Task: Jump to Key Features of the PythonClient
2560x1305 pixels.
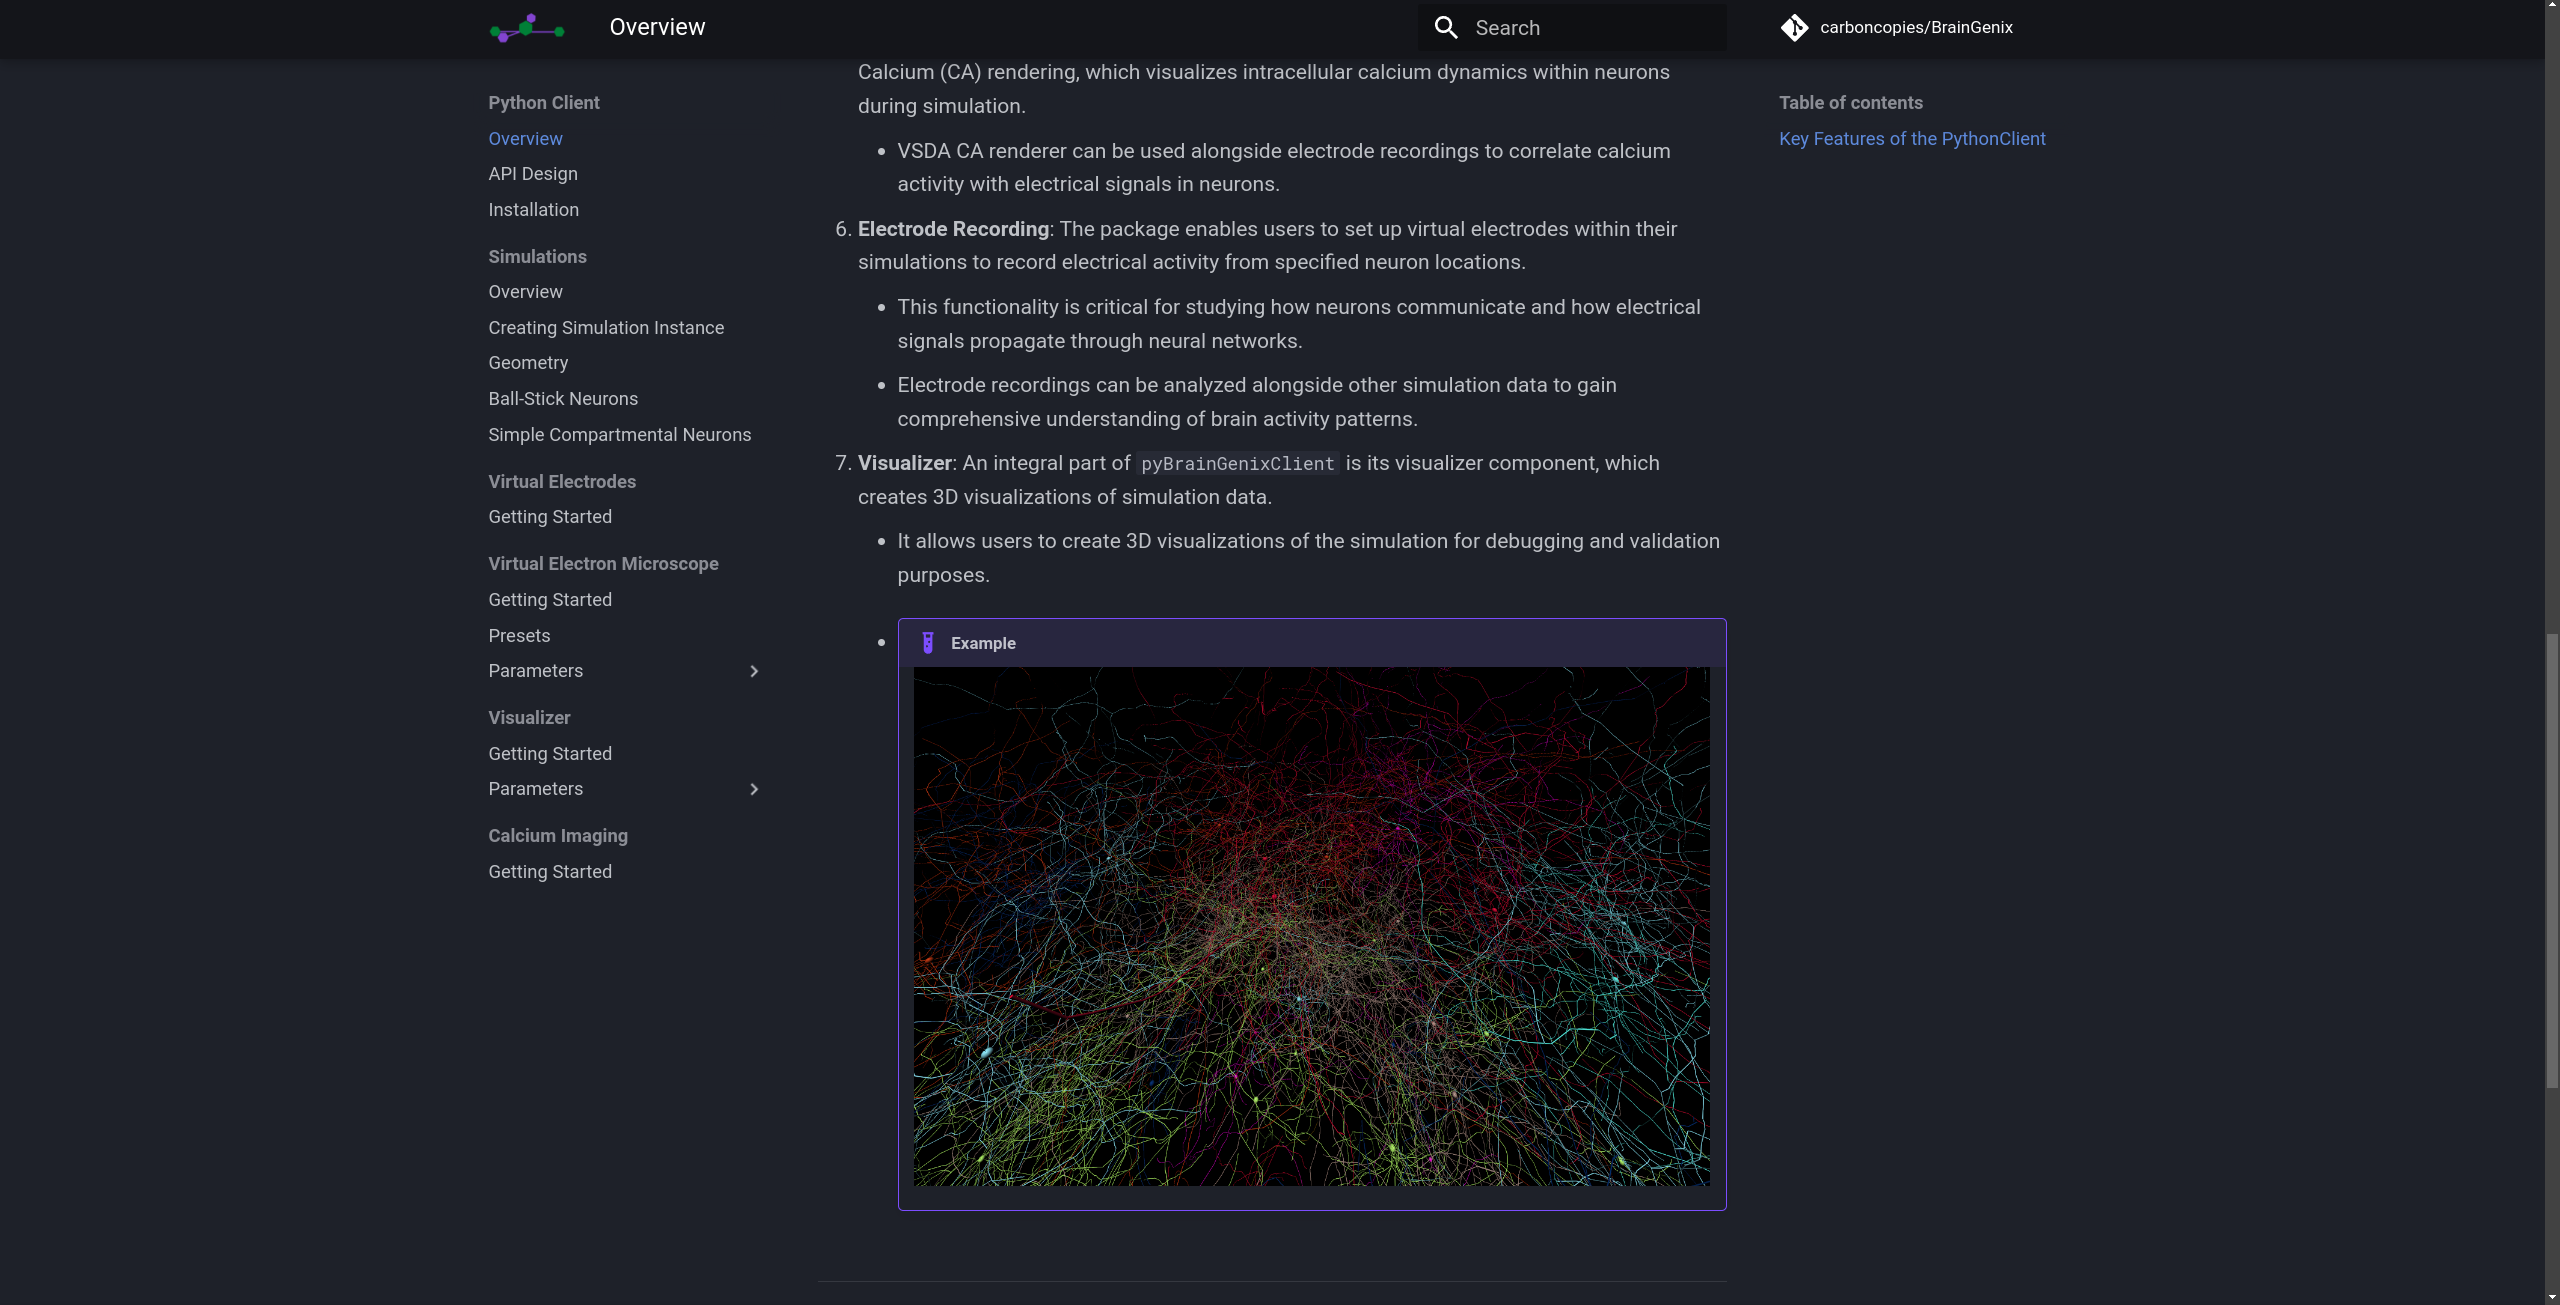Action: click(x=1911, y=139)
